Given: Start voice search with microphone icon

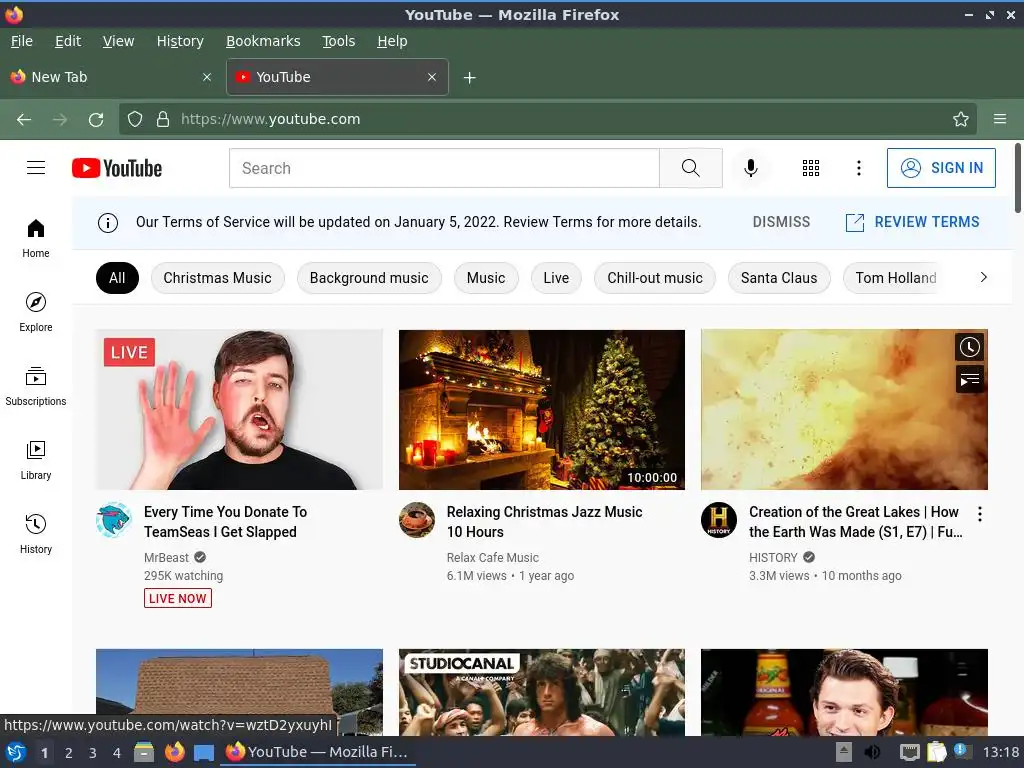Looking at the screenshot, I should click(751, 168).
